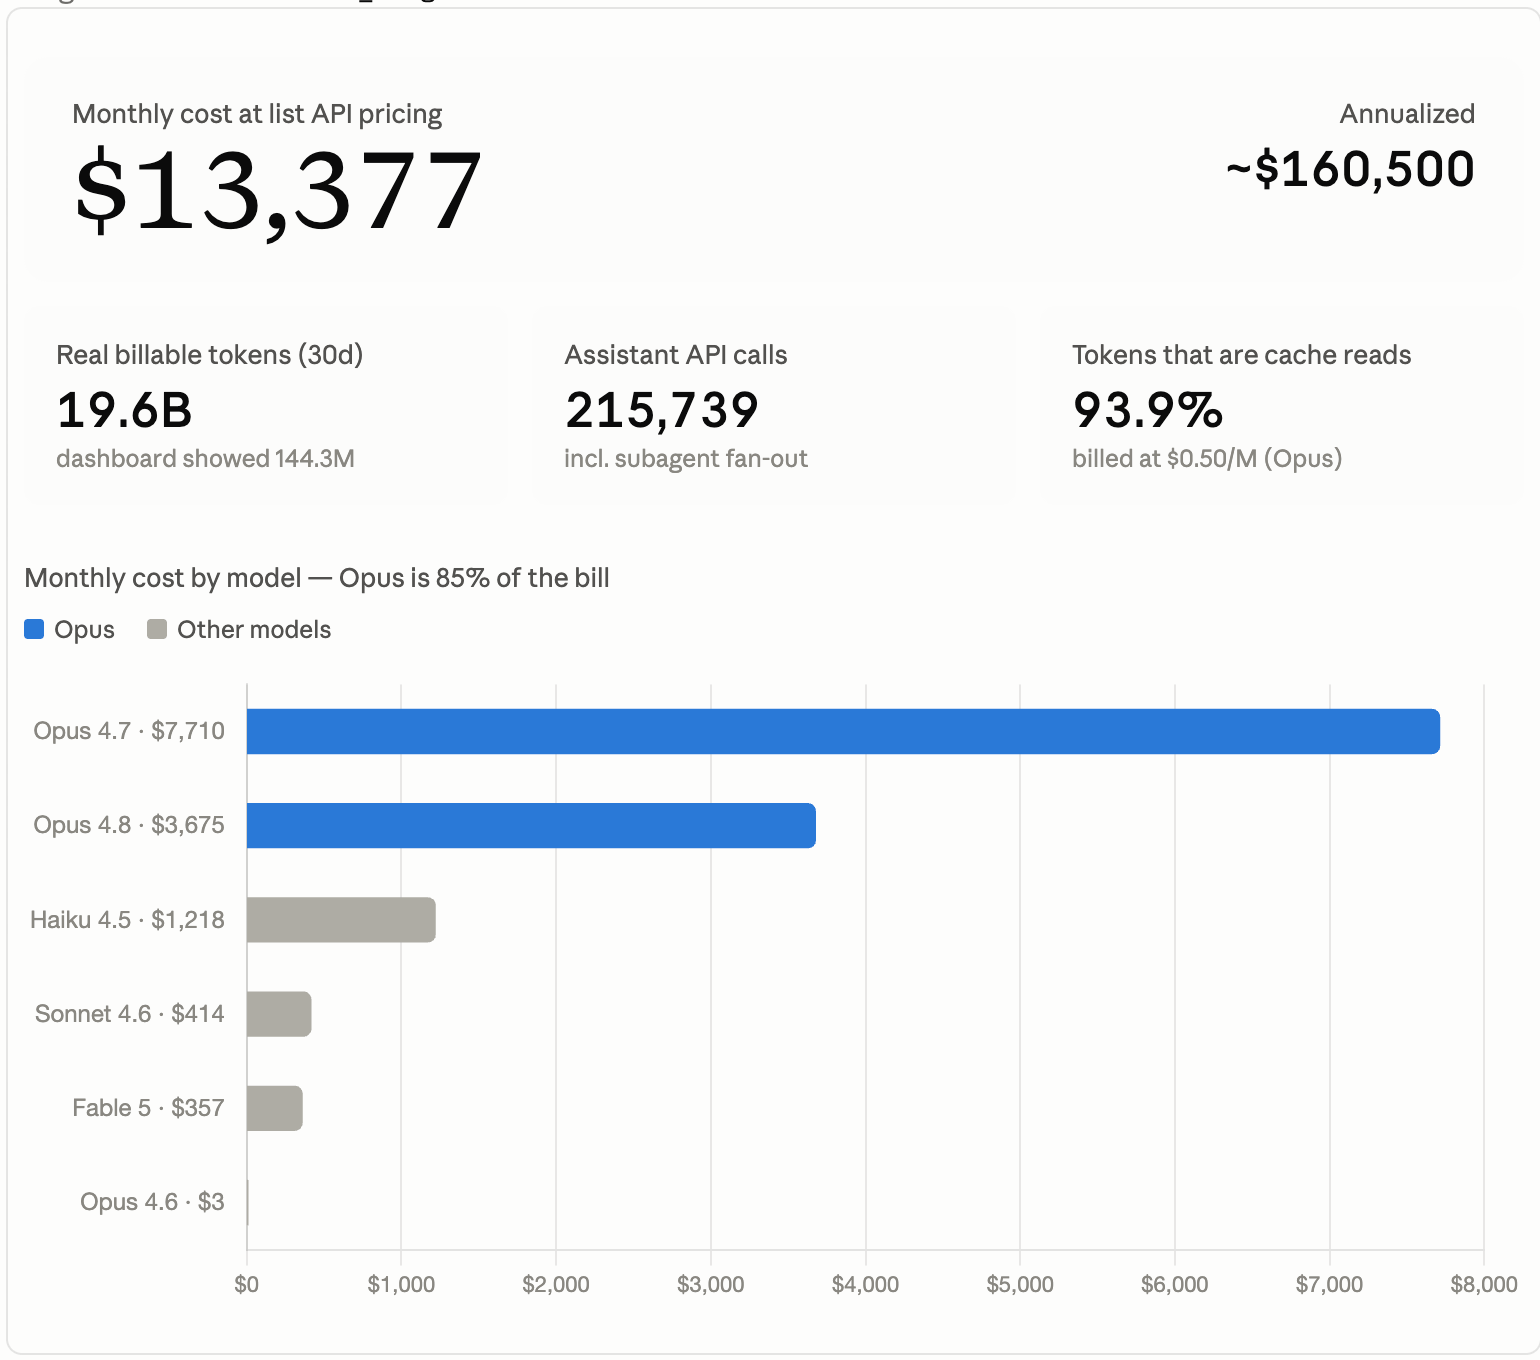Toggle the Other models legend label

pos(254,629)
